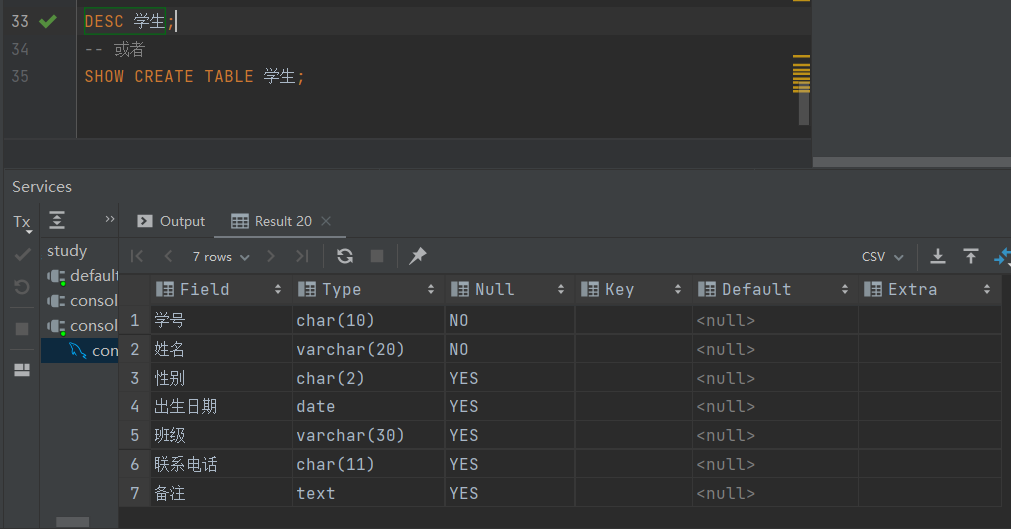Image resolution: width=1011 pixels, height=529 pixels.
Task: Go to last page of results
Action: click(x=302, y=256)
